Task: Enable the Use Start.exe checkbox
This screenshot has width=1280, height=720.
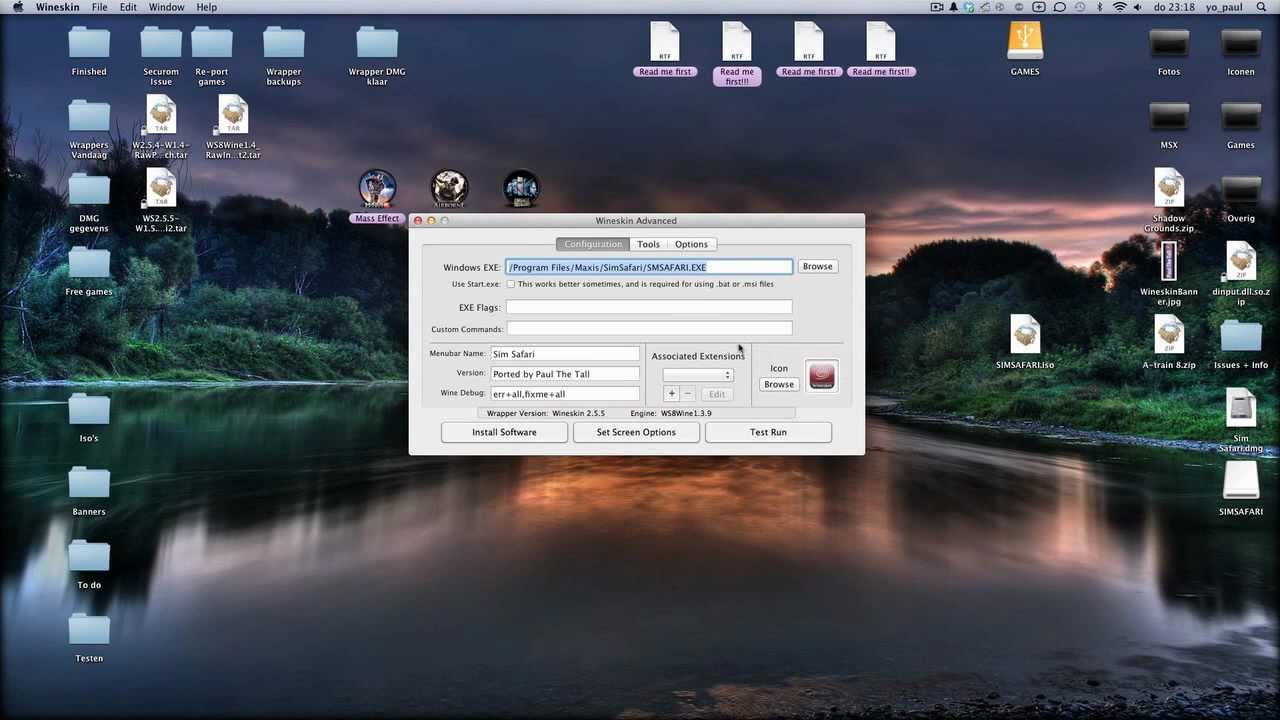Action: click(x=511, y=284)
